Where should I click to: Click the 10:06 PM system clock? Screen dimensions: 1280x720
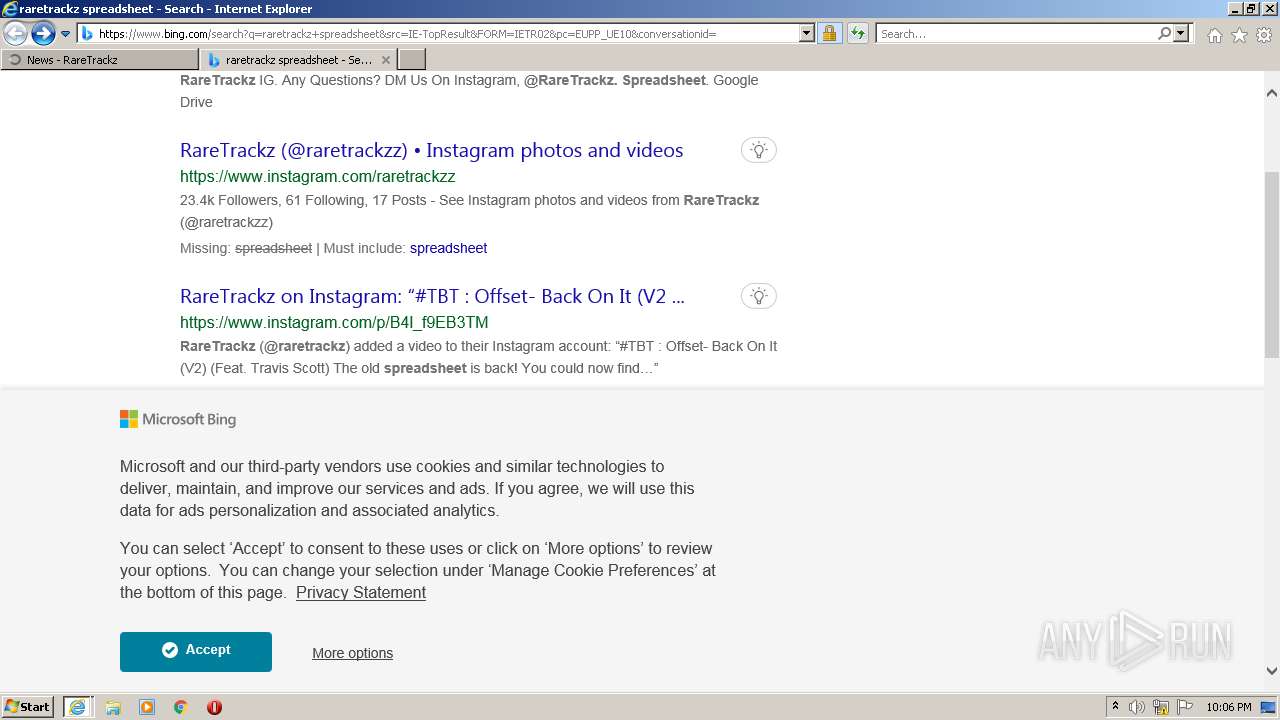pos(1229,707)
